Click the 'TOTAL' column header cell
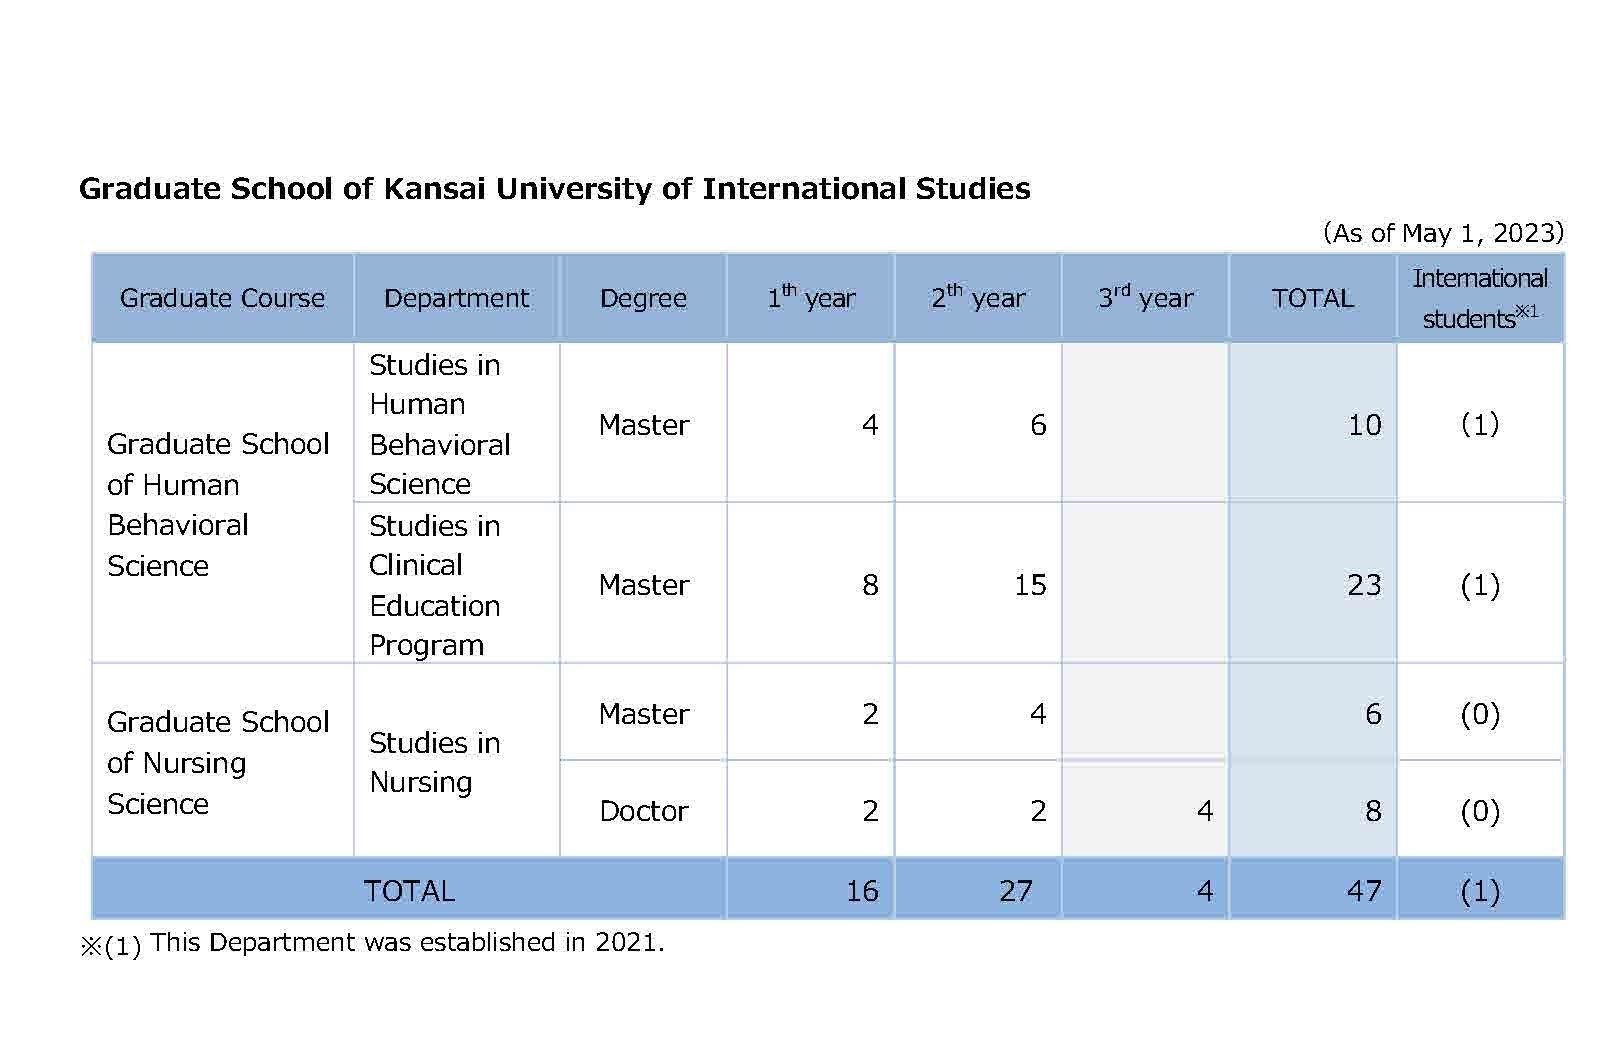1599x1056 pixels. (1313, 298)
